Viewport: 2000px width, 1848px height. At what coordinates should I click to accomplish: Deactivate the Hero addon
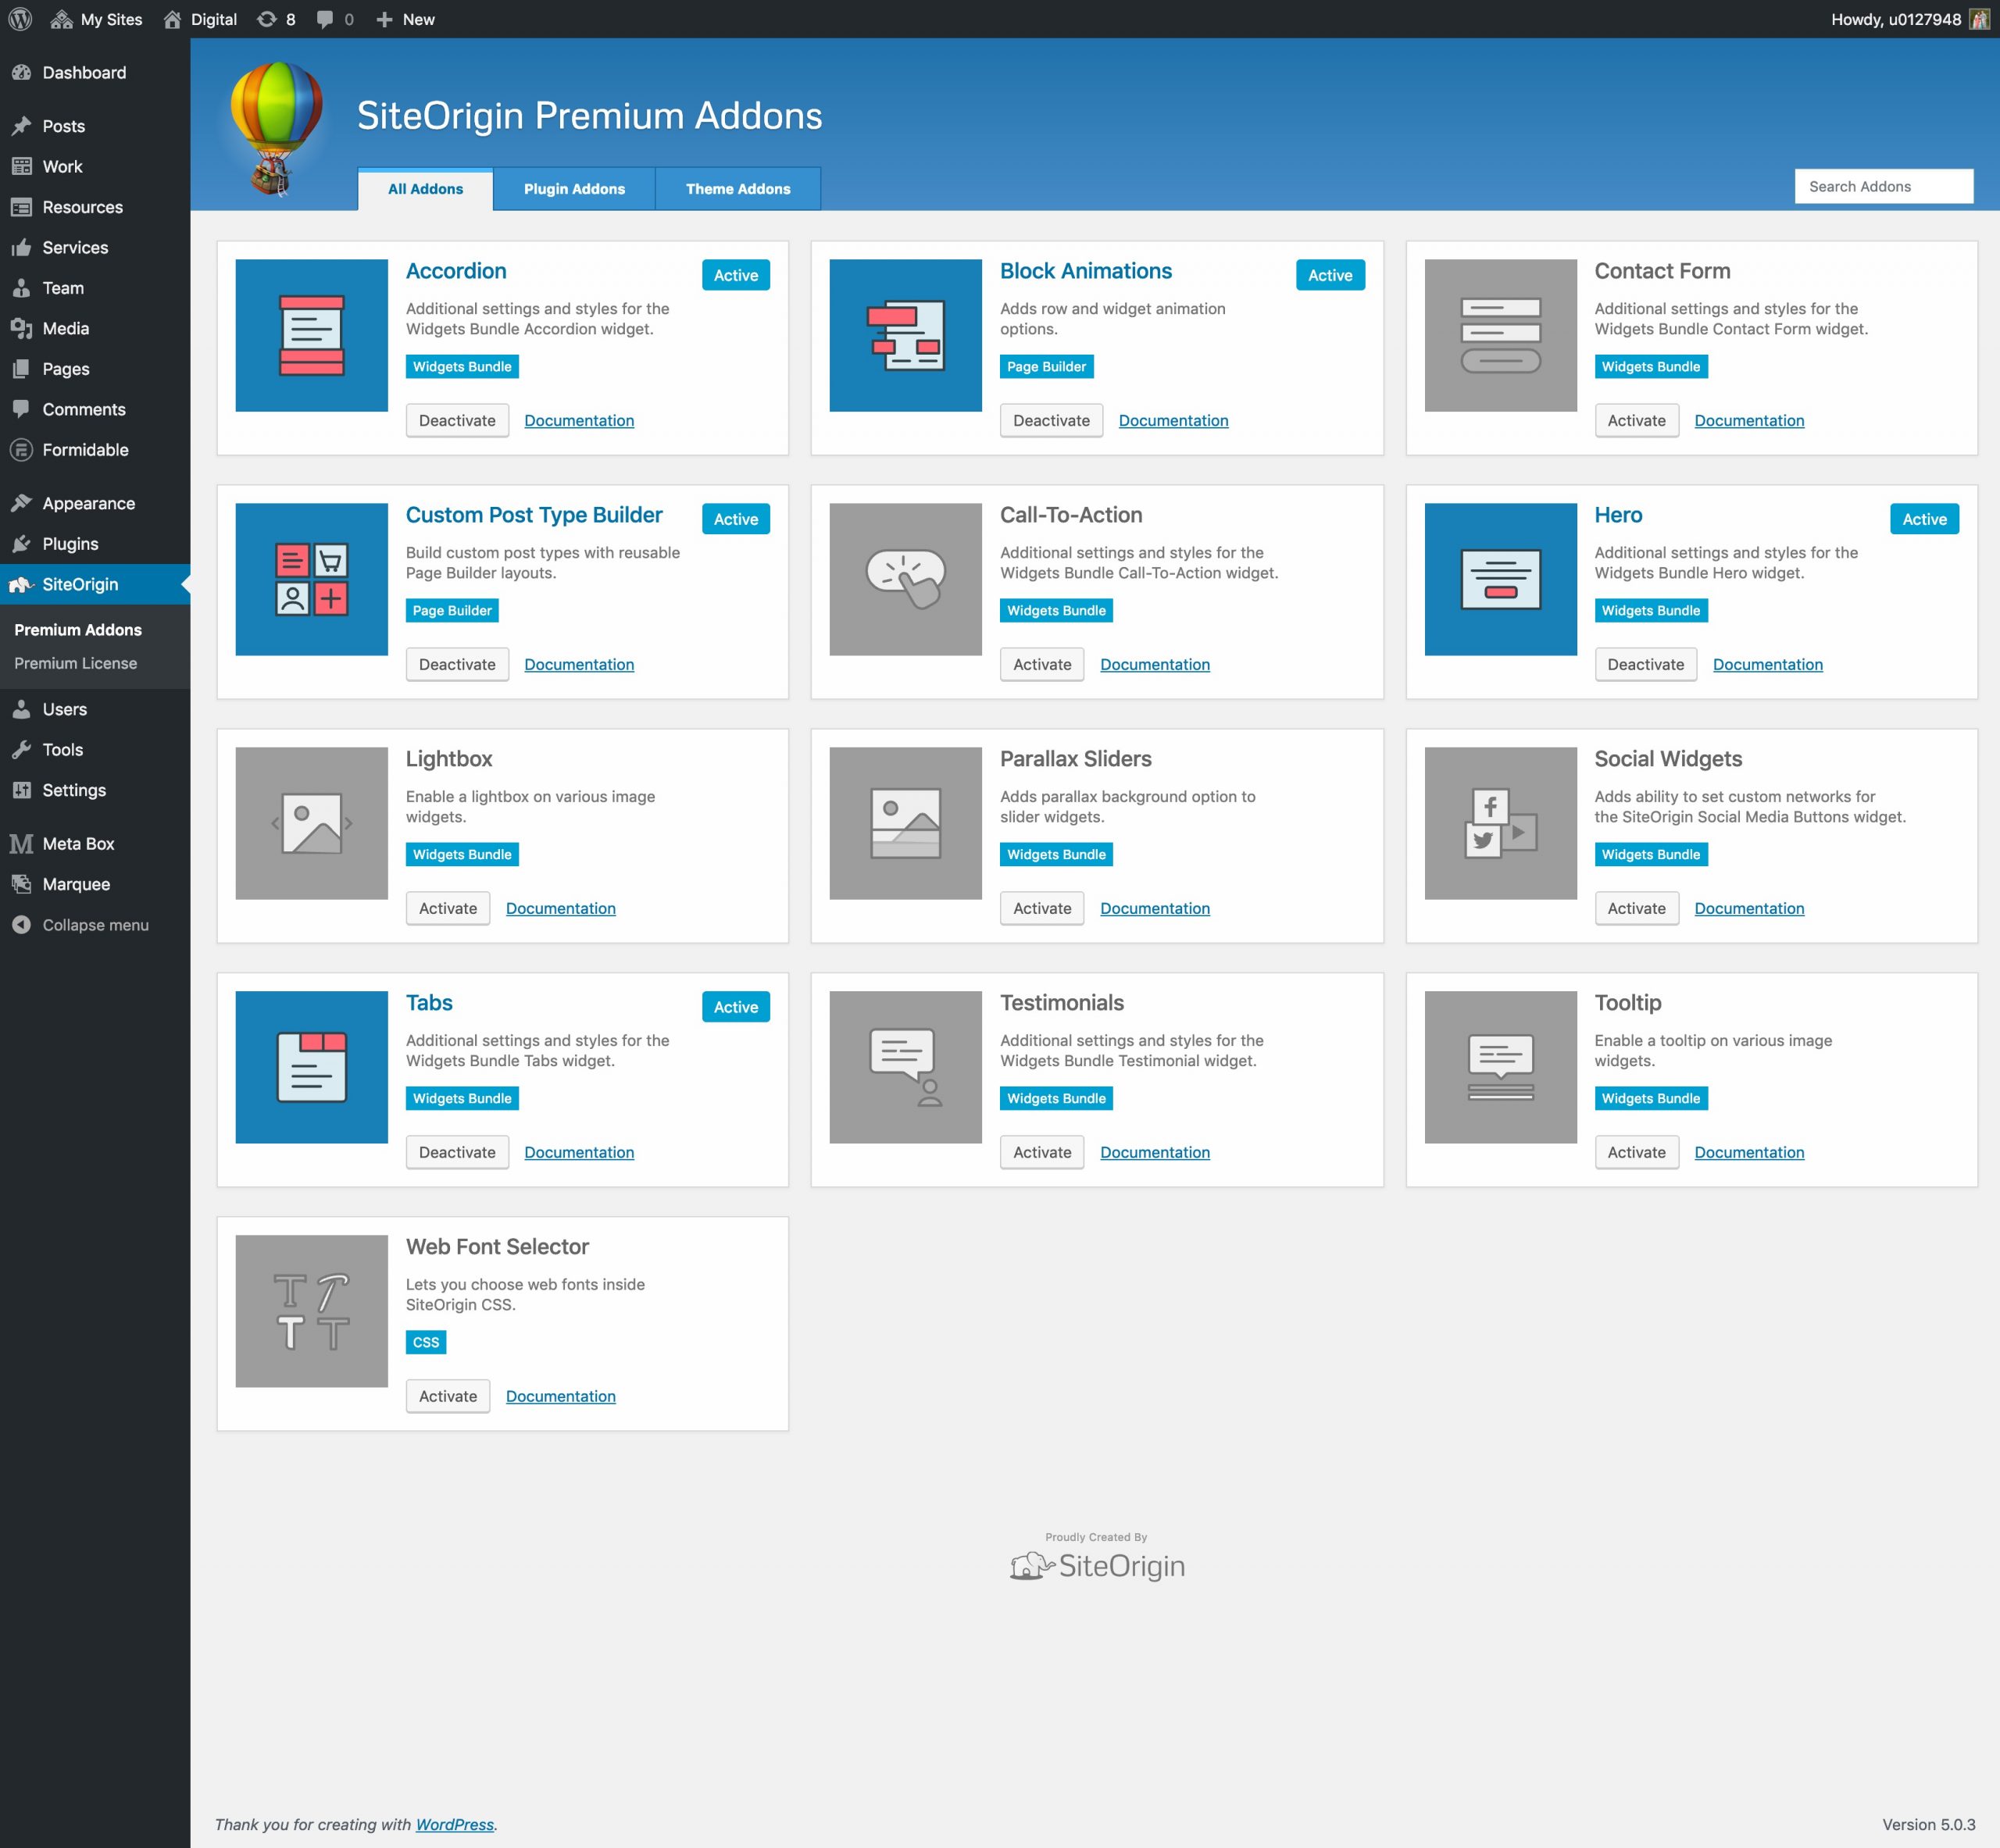(1646, 664)
